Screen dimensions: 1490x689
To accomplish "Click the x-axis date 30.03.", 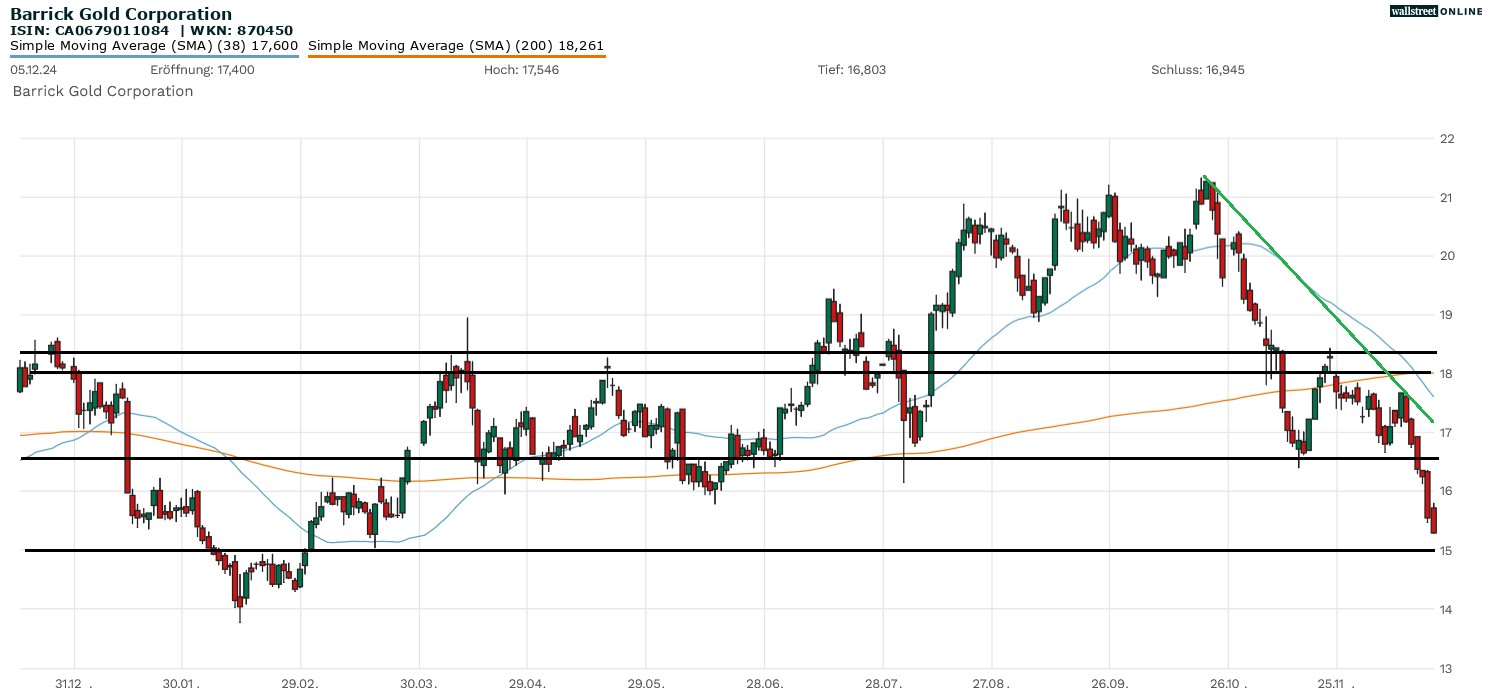I will [x=419, y=683].
